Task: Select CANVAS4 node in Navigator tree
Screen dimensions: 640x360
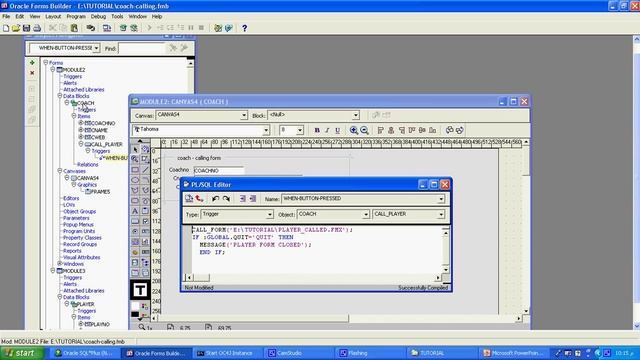Action: 88,178
